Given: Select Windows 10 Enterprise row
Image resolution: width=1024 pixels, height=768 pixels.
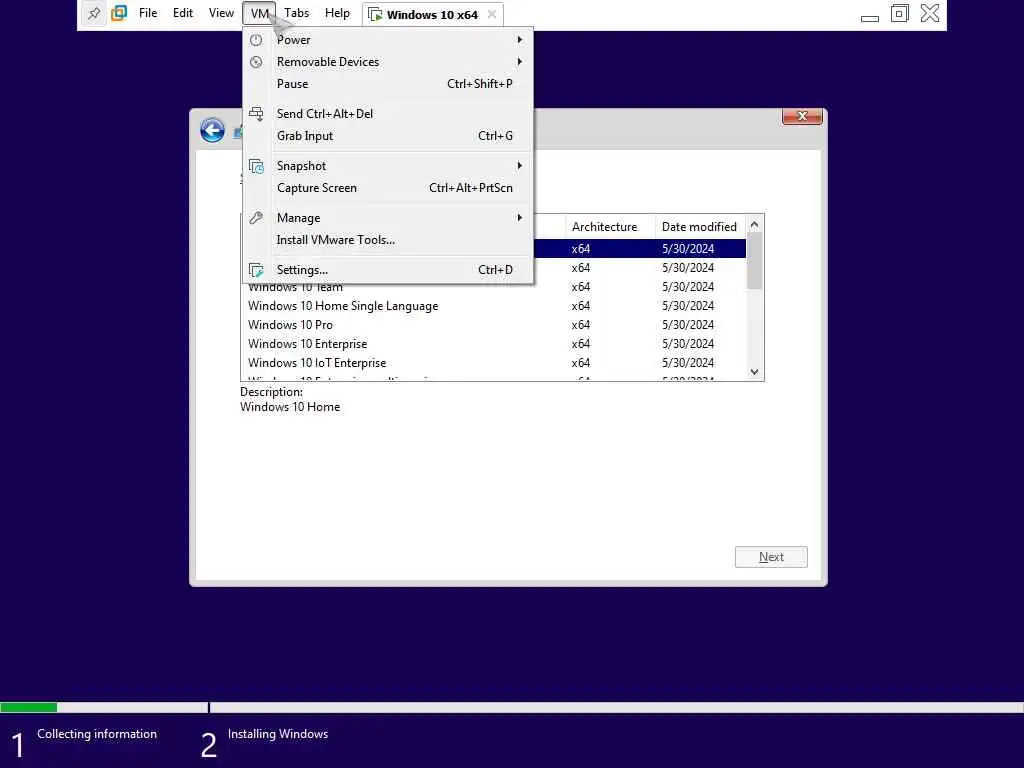Looking at the screenshot, I should [x=494, y=344].
